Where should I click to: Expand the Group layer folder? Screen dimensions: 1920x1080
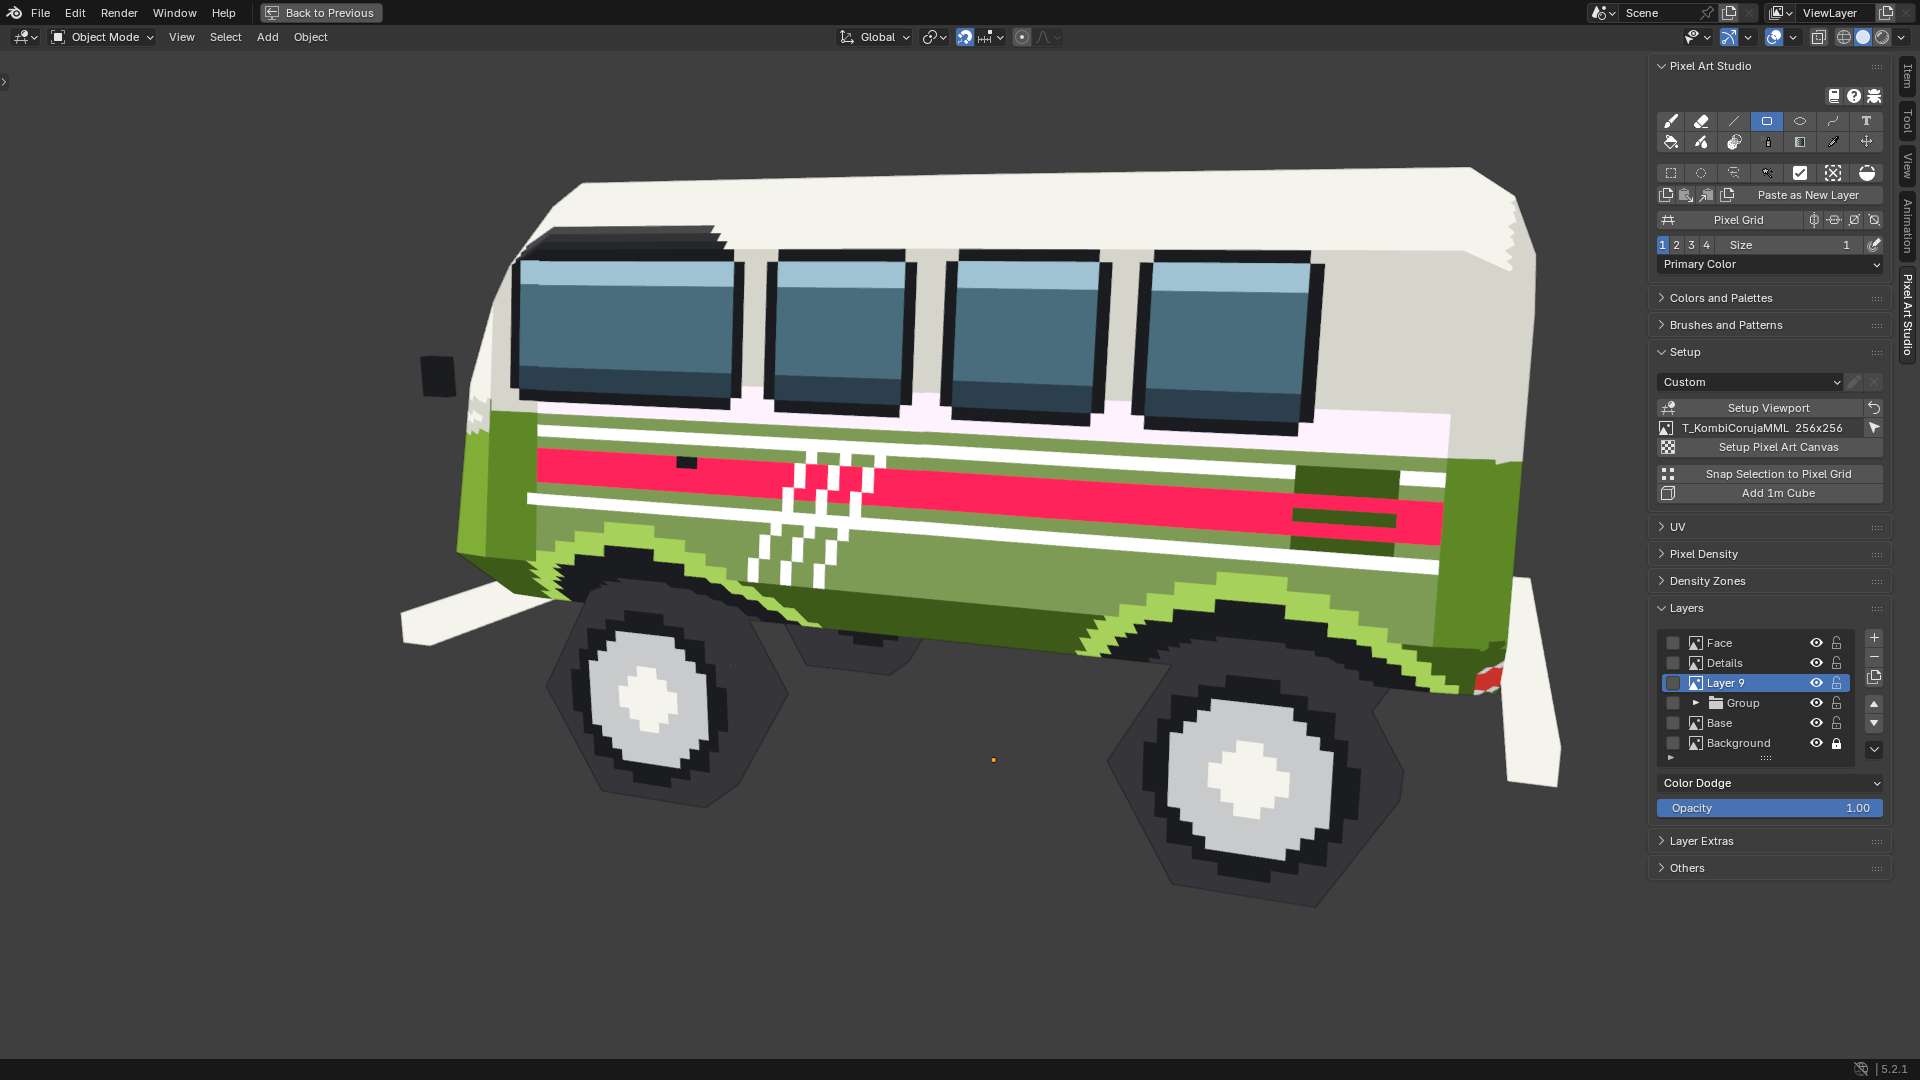[x=1696, y=703]
